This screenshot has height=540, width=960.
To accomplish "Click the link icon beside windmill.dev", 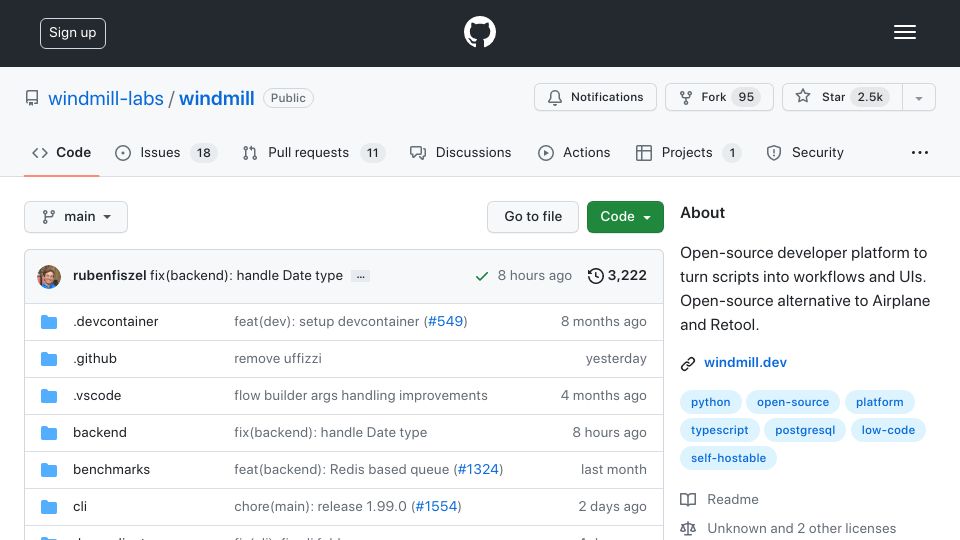I will tap(688, 364).
